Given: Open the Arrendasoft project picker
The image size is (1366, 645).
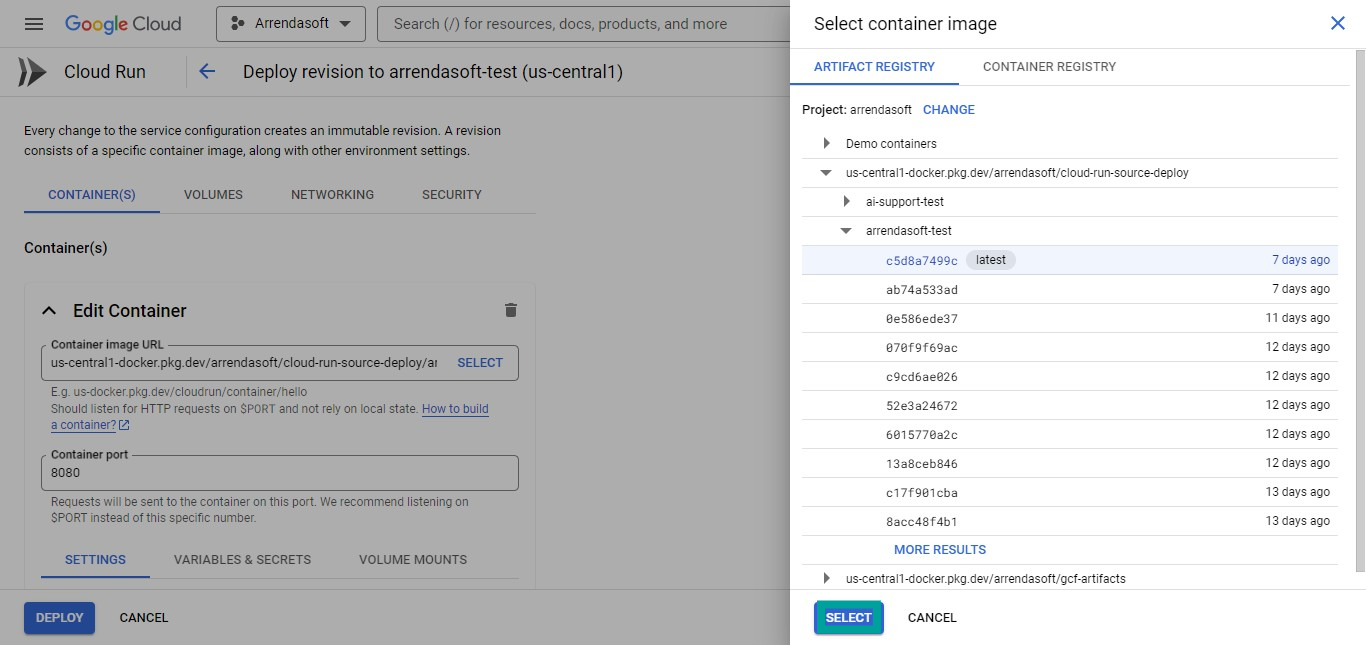Looking at the screenshot, I should [x=291, y=24].
